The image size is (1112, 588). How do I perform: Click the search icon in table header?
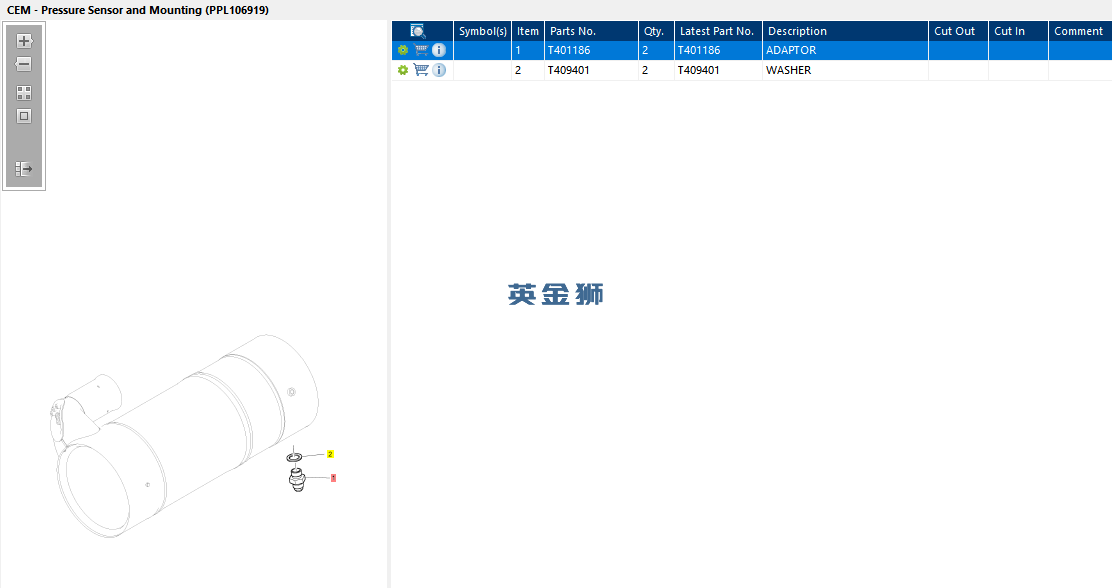[x=418, y=31]
